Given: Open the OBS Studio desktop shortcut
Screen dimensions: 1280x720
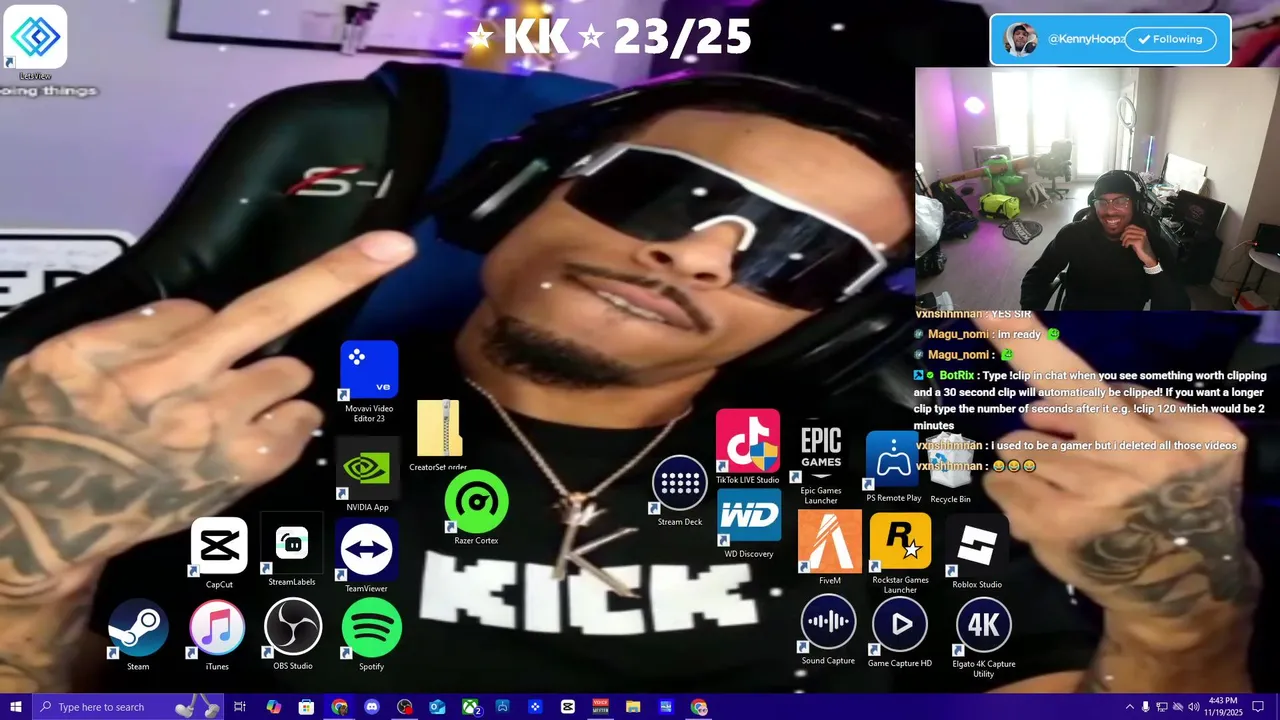Looking at the screenshot, I should (x=293, y=634).
